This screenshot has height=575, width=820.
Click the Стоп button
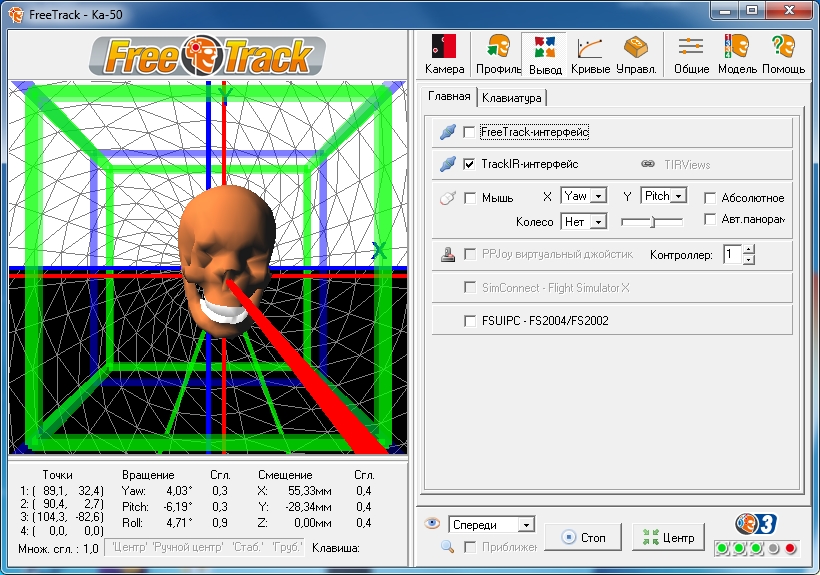click(x=583, y=537)
